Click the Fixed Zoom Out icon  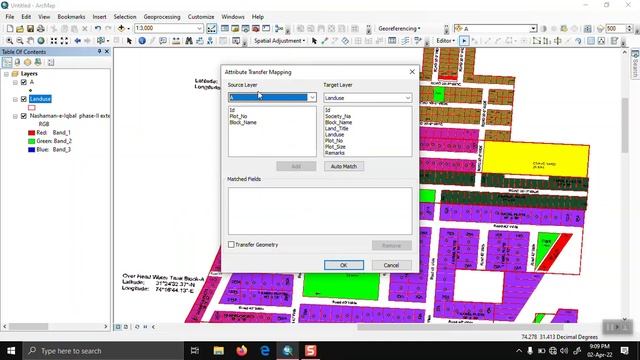tap(64, 41)
